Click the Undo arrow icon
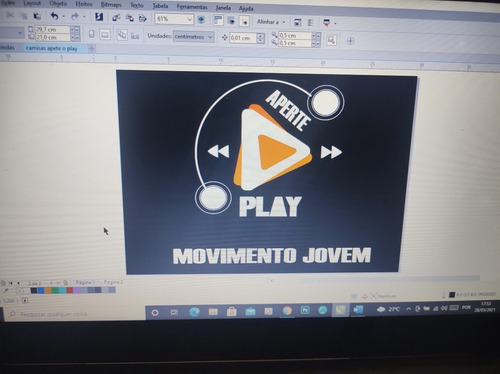 [x=54, y=16]
